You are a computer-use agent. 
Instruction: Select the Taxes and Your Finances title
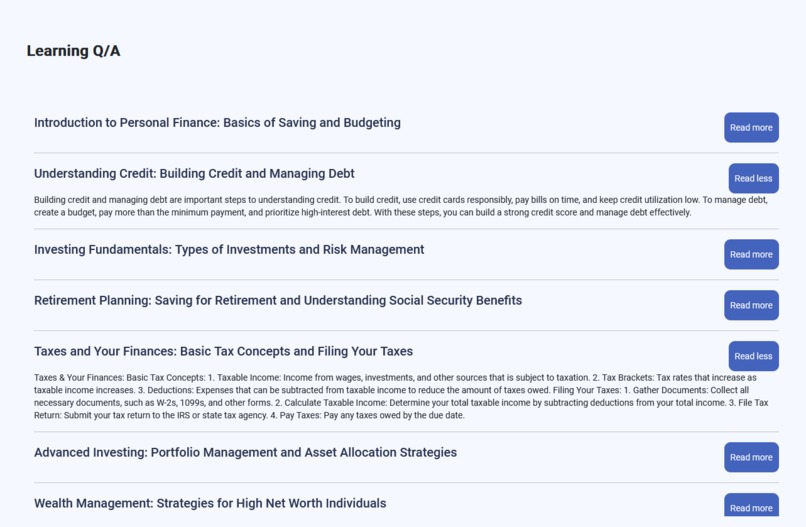(223, 352)
